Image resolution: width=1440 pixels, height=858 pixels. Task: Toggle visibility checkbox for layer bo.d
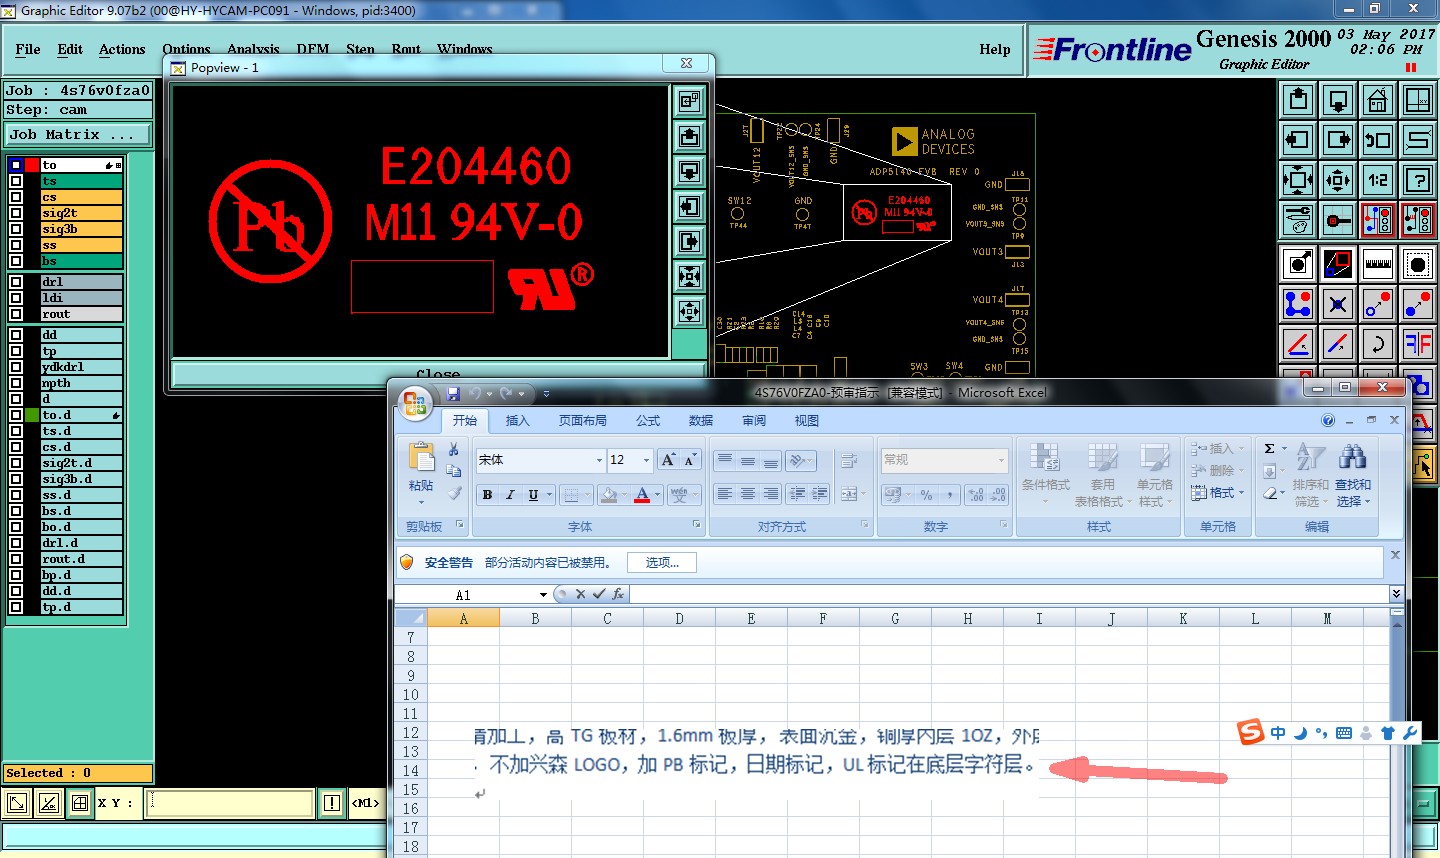pos(16,527)
